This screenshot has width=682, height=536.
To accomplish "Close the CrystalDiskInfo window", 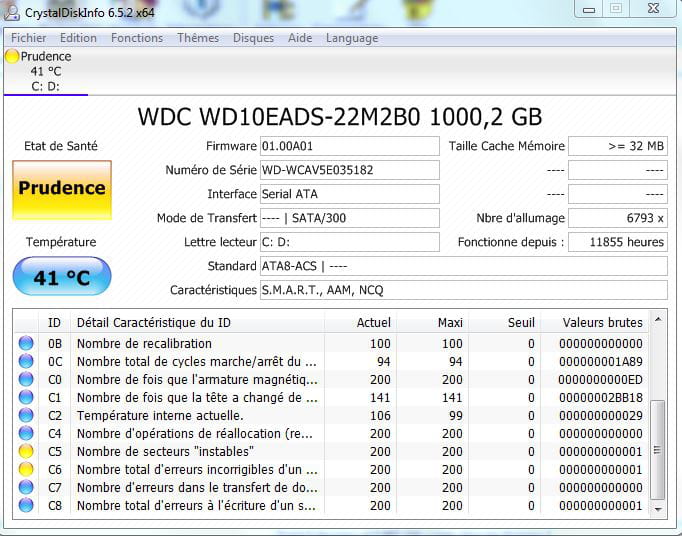I will point(653,8).
